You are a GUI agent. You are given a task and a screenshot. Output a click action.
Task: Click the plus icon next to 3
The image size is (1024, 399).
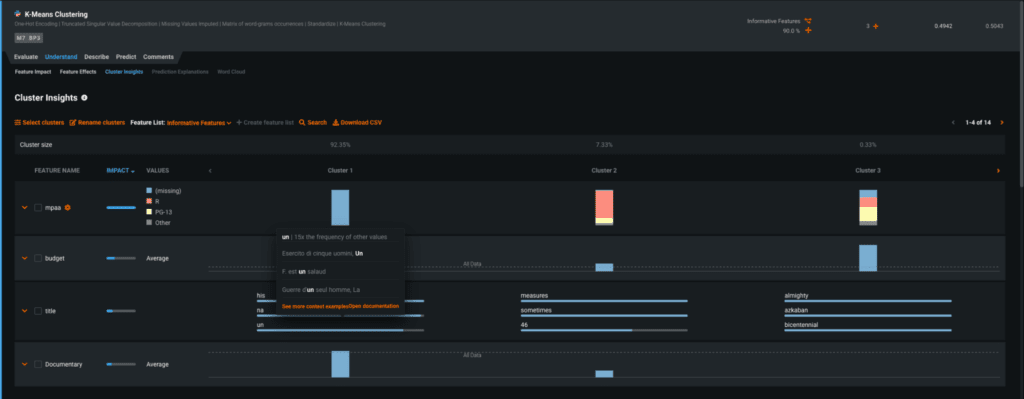(876, 26)
